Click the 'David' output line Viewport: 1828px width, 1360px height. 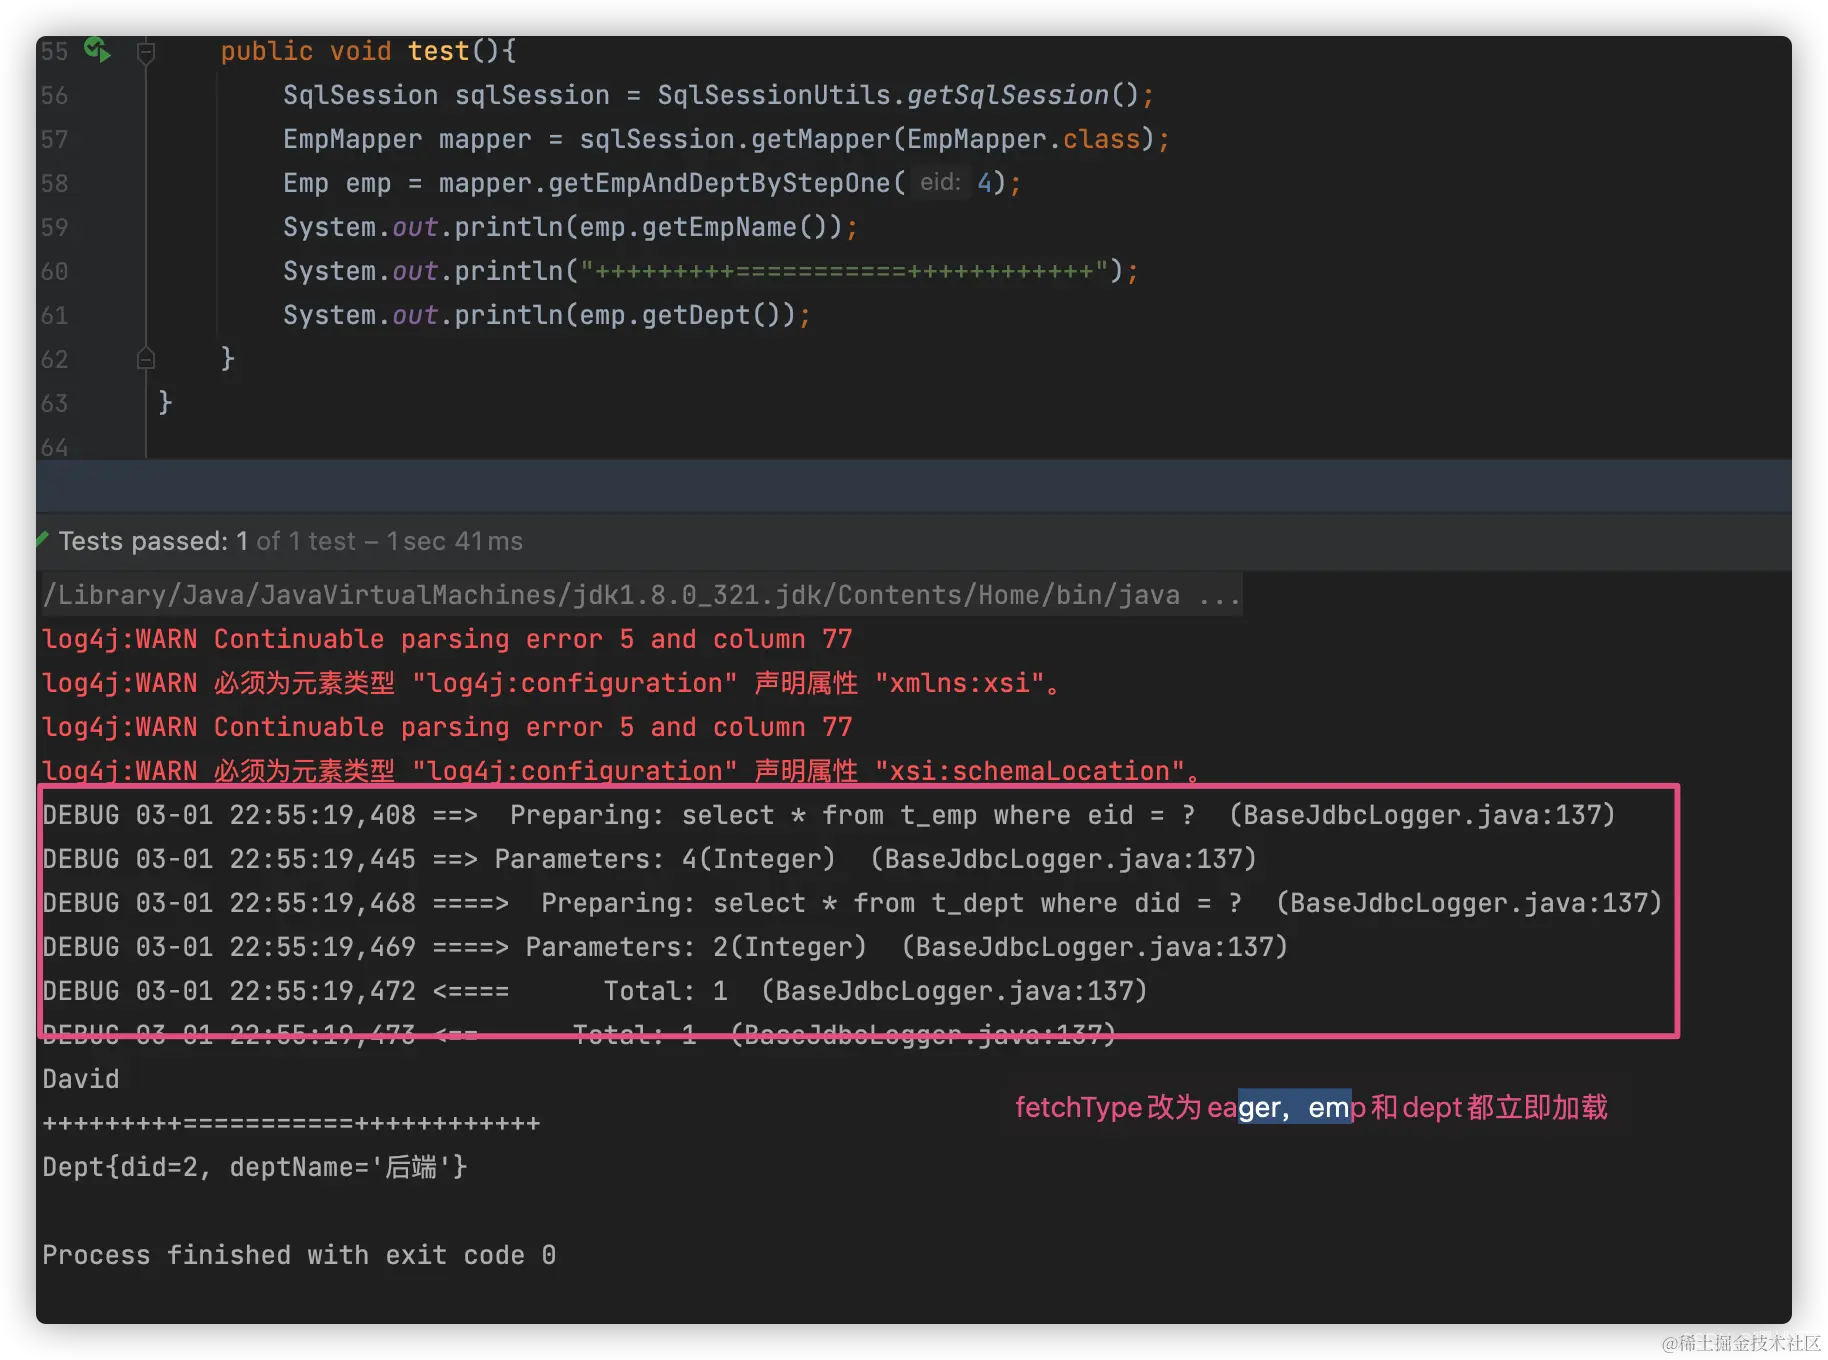(81, 1079)
